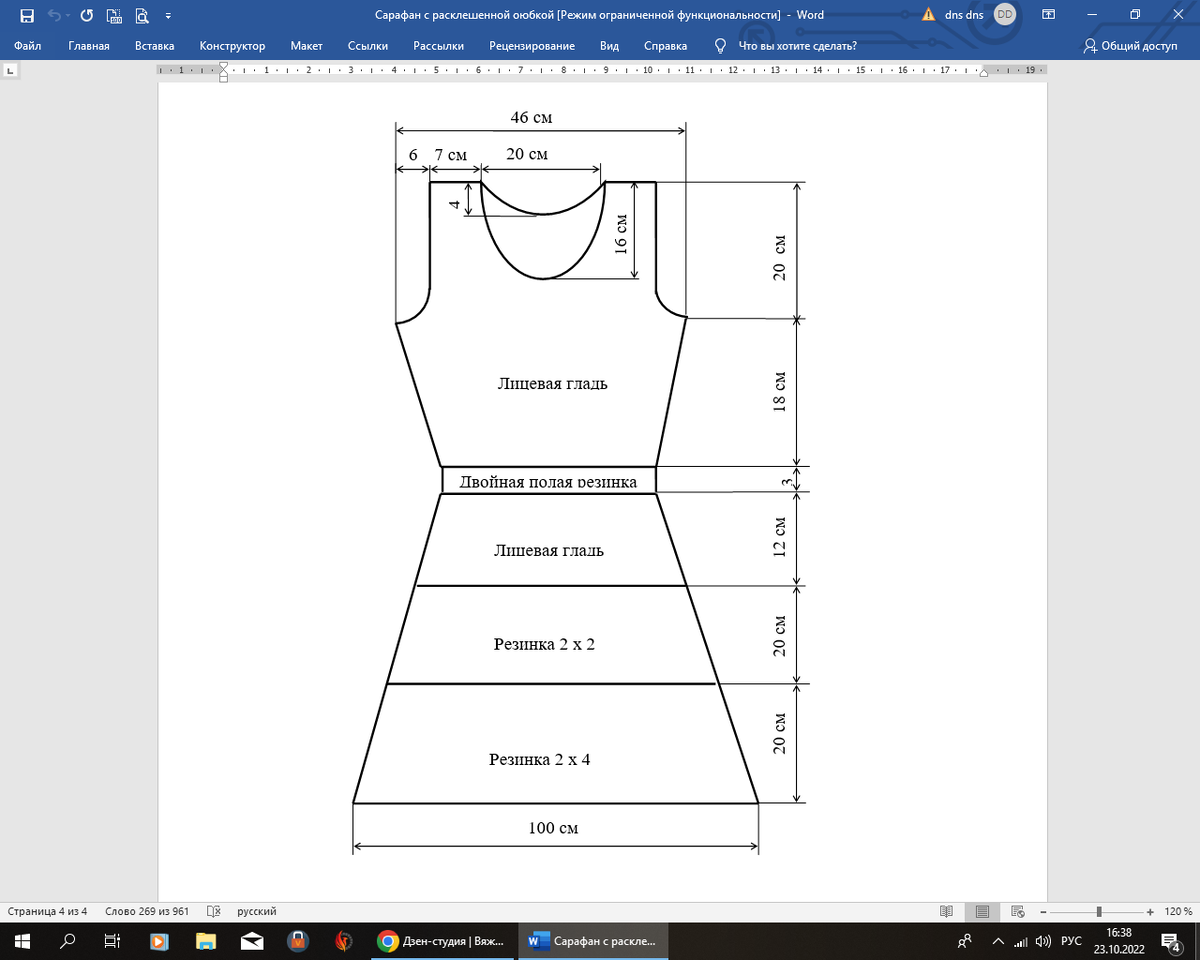Image resolution: width=1200 pixels, height=960 pixels.
Task: Open the padlock VPN app in taskbar
Action: pos(297,941)
